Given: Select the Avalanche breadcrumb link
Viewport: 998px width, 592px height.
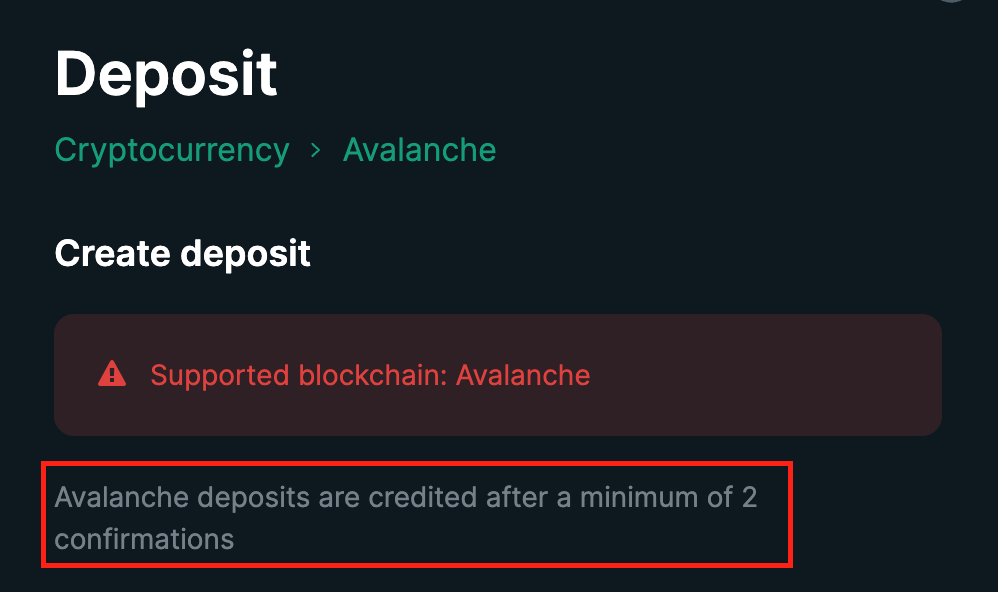Looking at the screenshot, I should 419,151.
